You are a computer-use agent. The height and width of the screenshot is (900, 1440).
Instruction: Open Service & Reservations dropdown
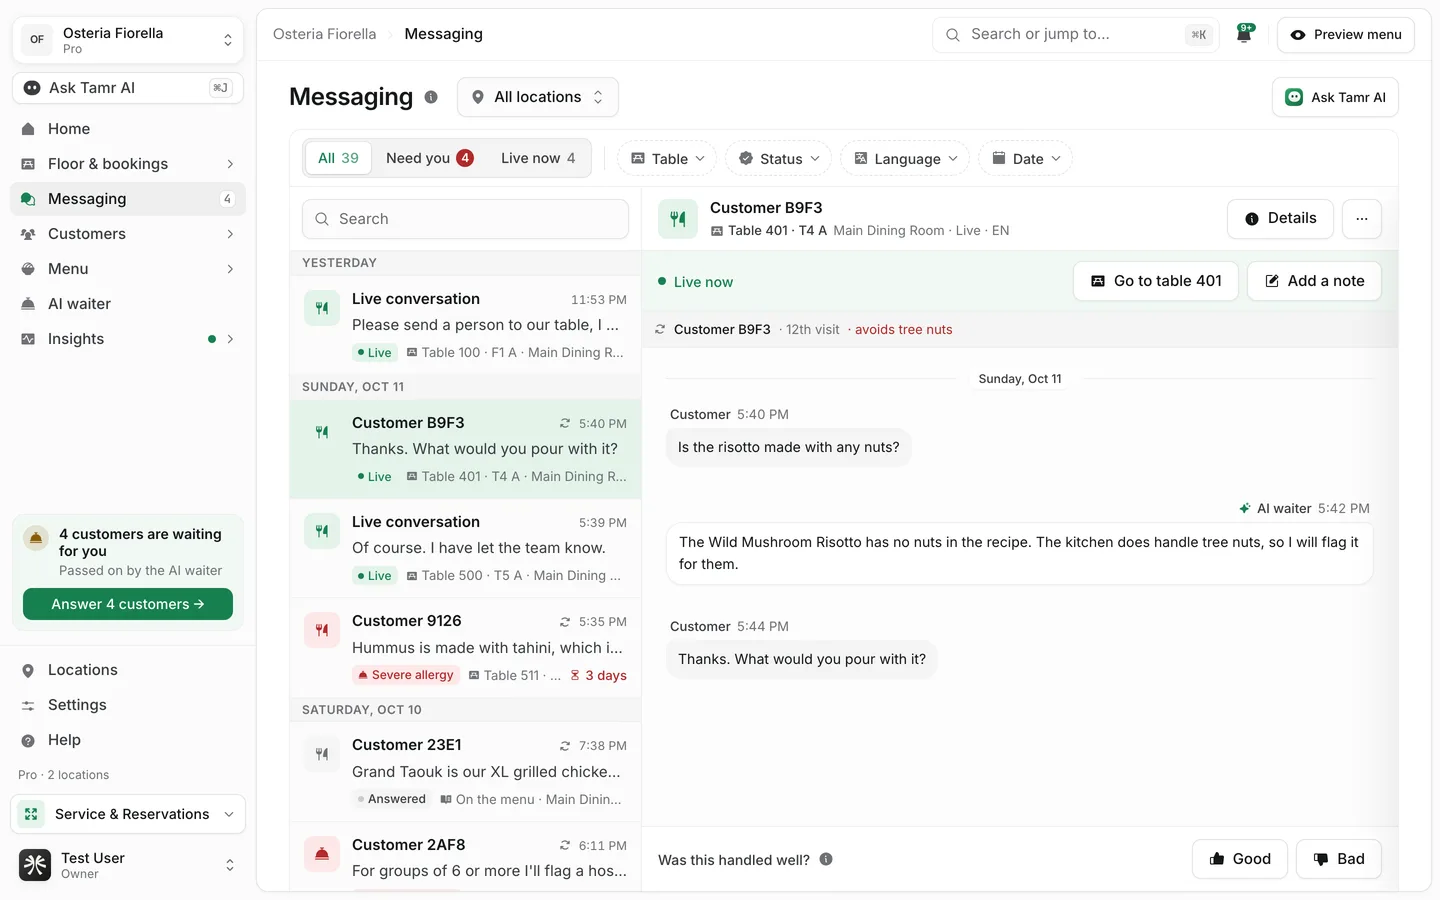coord(128,814)
